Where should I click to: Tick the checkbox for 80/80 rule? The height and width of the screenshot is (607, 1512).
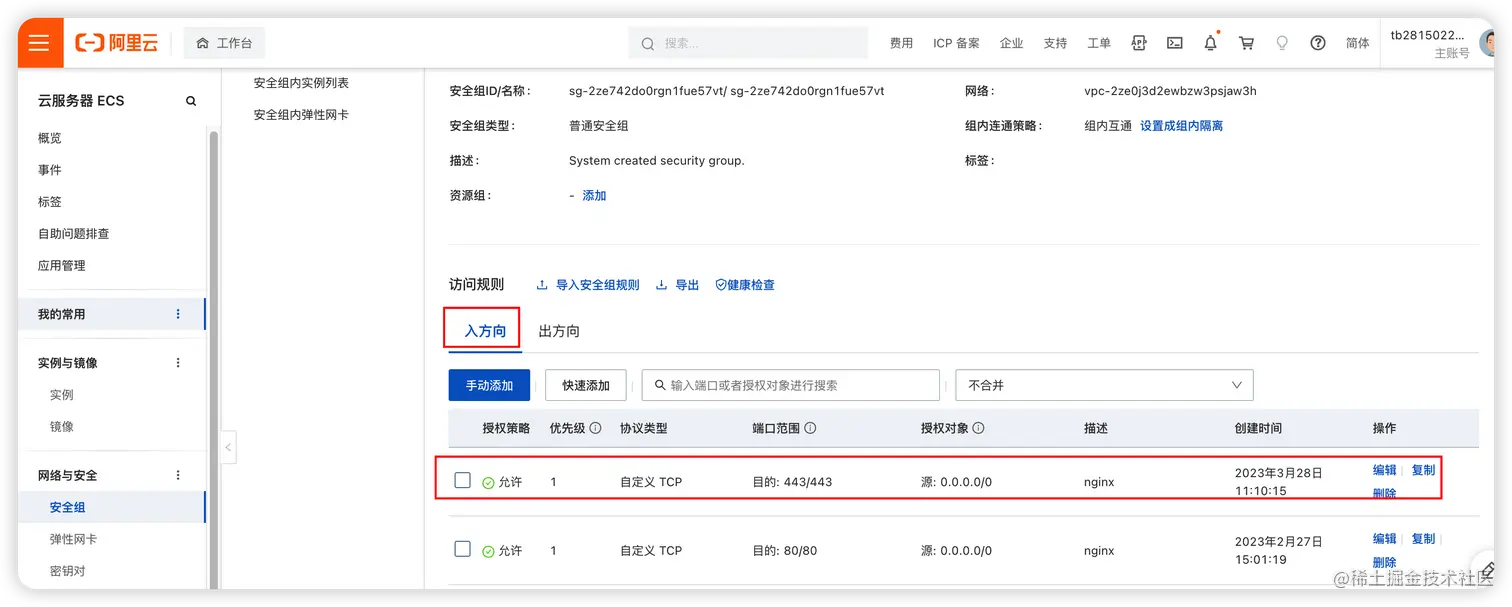462,549
